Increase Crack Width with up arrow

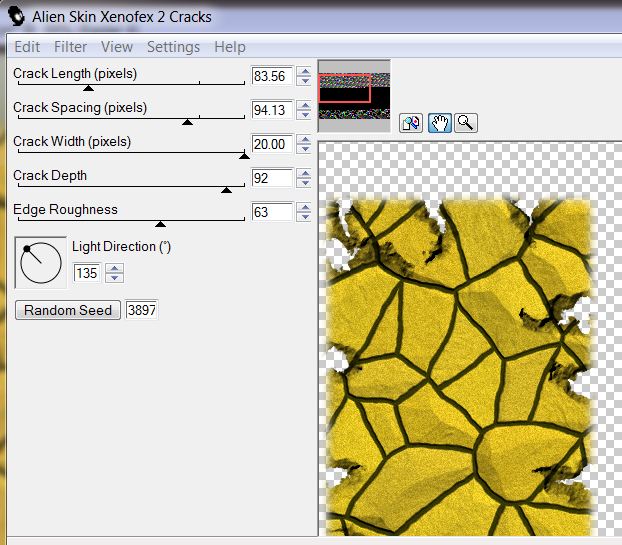coord(305,140)
